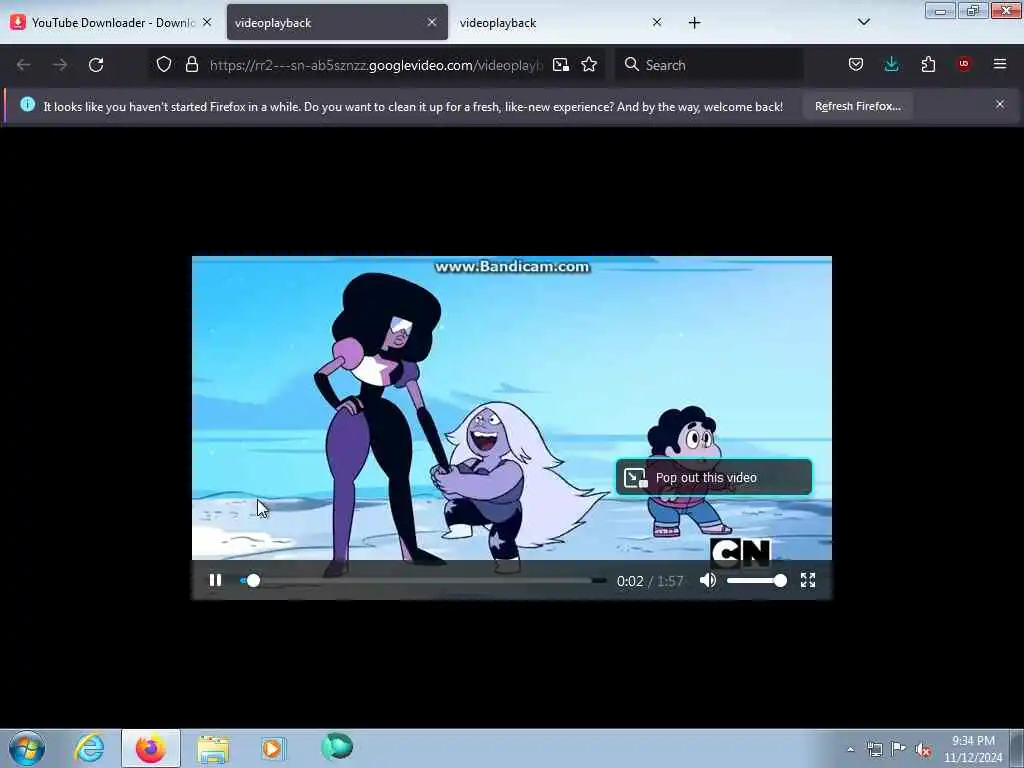Open the Save to Pocket icon
Image resolution: width=1024 pixels, height=768 pixels.
856,64
